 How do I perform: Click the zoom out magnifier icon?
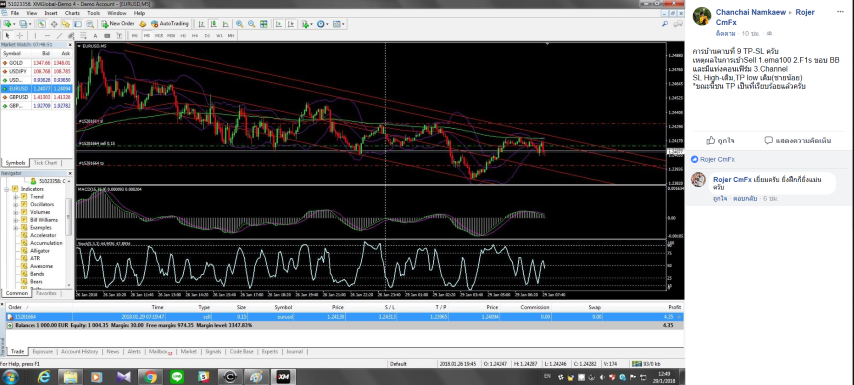[x=252, y=24]
